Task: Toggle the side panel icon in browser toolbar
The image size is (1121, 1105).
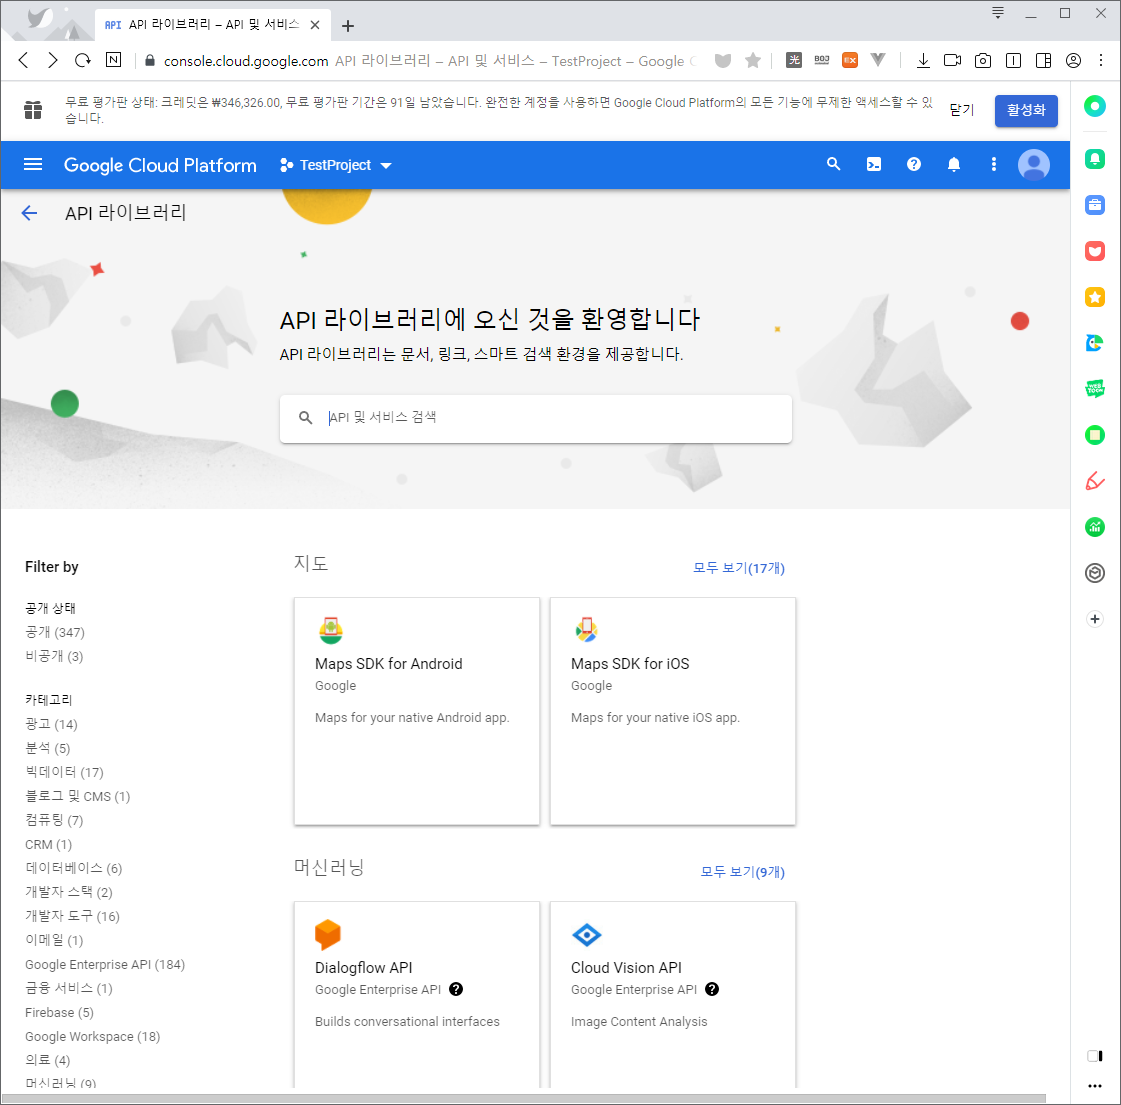Action: (x=1043, y=61)
